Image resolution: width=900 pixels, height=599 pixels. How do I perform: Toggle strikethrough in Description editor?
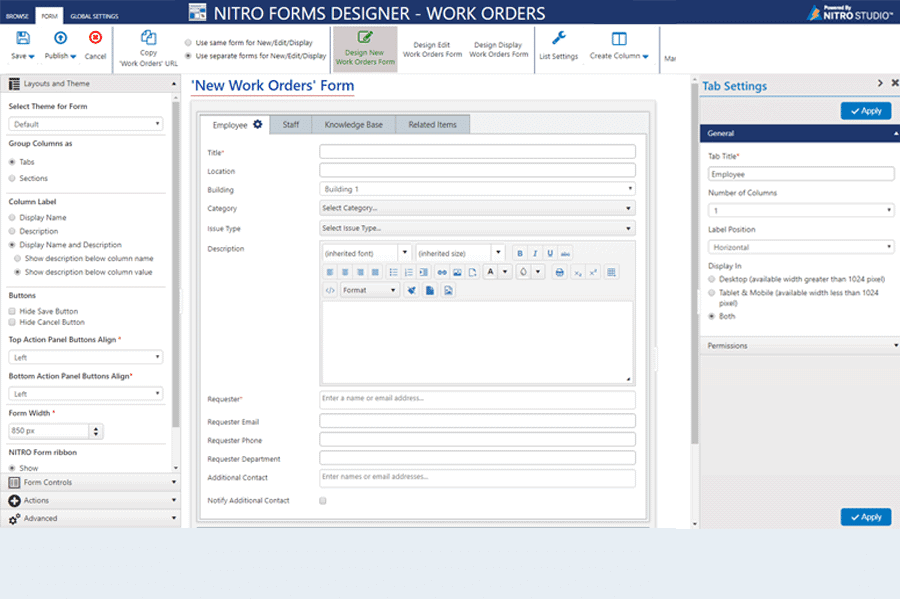[565, 253]
